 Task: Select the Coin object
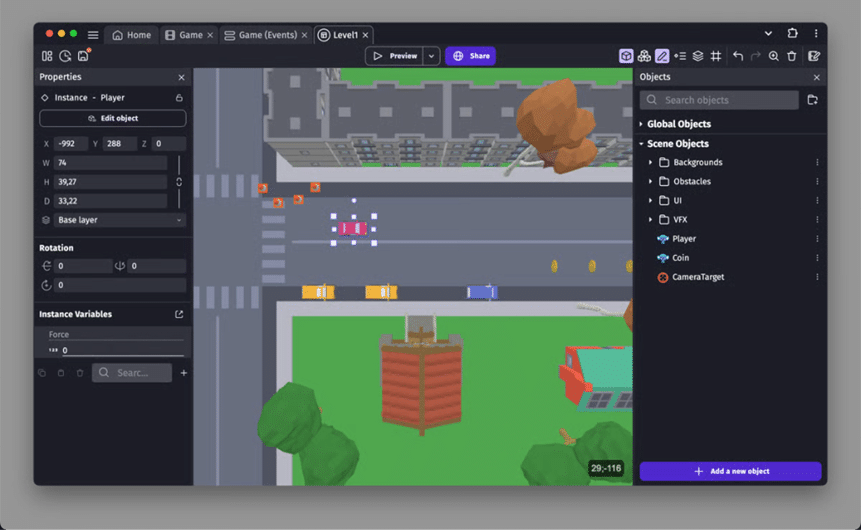tap(680, 258)
